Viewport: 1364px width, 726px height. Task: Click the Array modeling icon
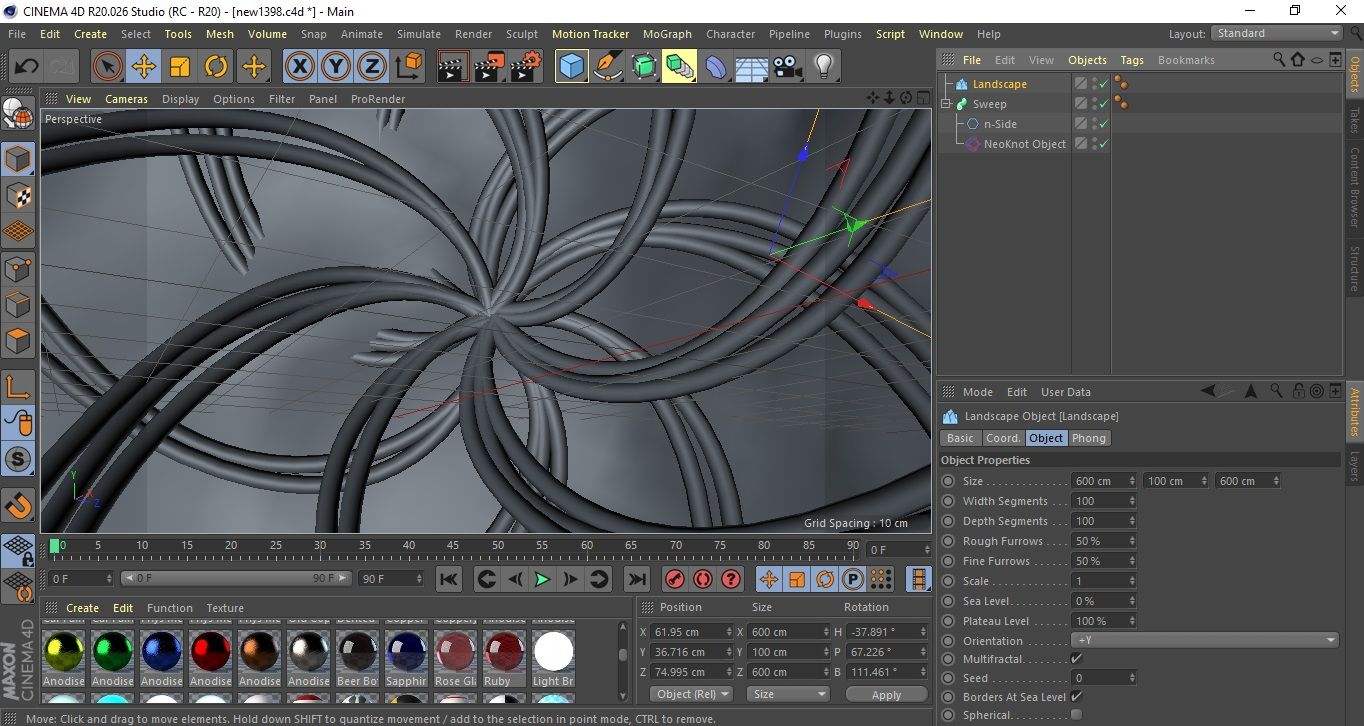point(680,67)
